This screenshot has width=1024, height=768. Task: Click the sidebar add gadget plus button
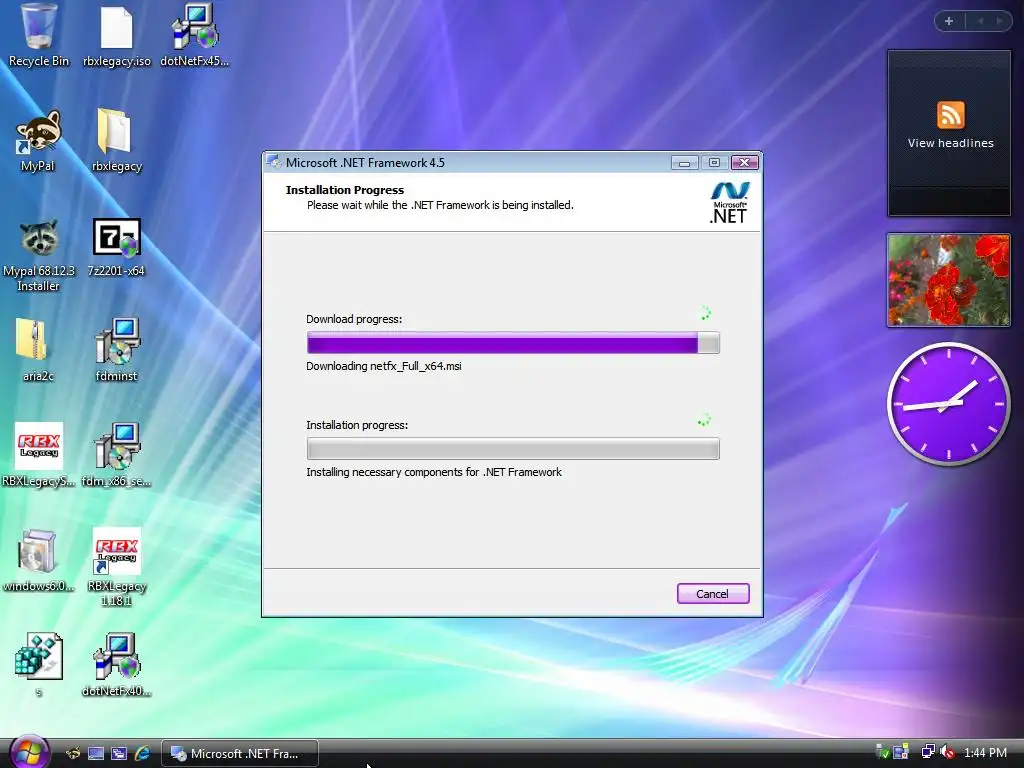pyautogui.click(x=949, y=21)
